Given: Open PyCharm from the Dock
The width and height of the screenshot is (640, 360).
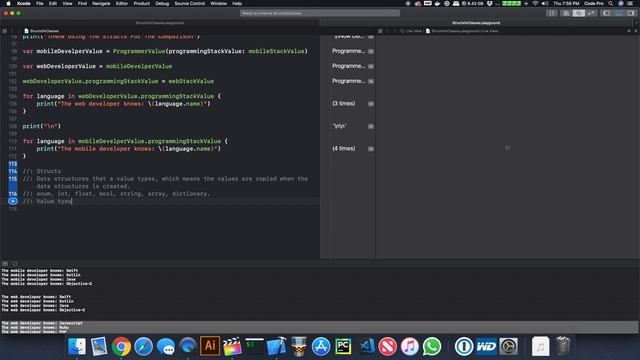Looking at the screenshot, I should (x=343, y=347).
